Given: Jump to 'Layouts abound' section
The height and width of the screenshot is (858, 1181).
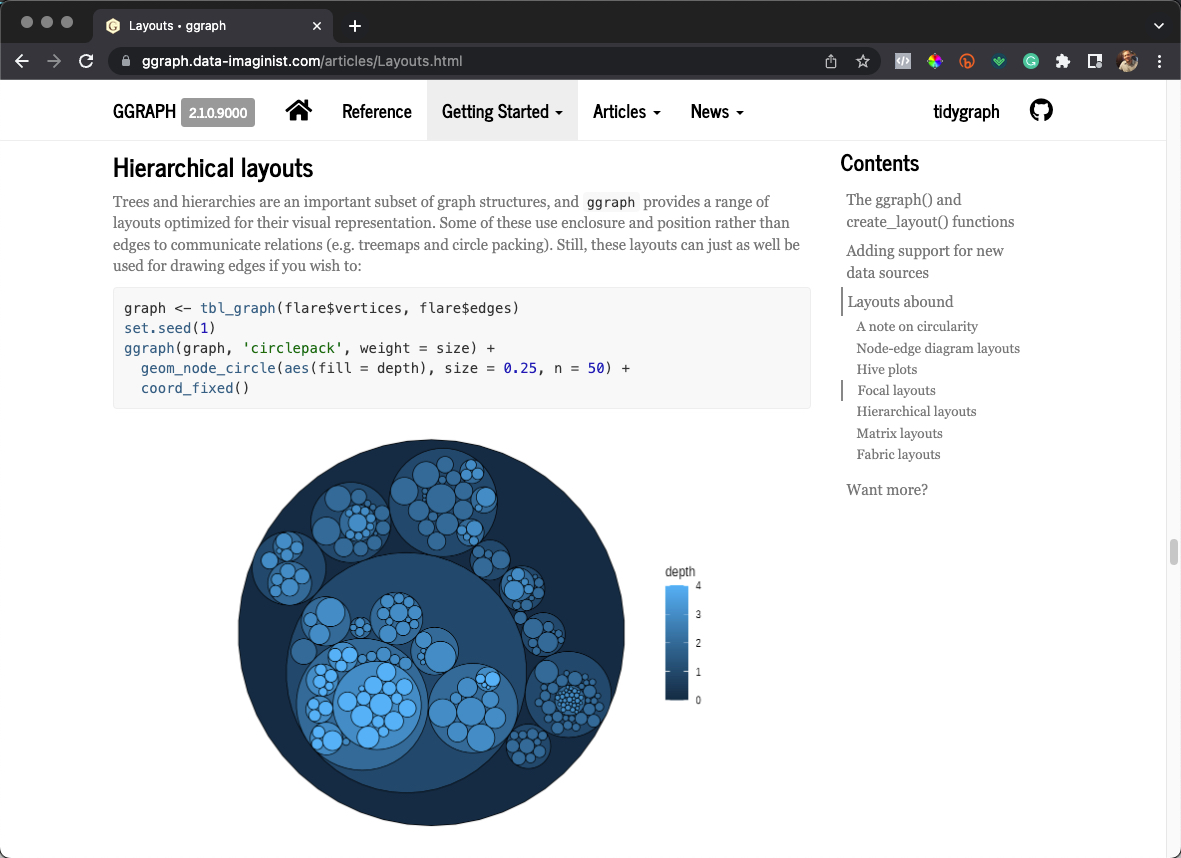Looking at the screenshot, I should click(900, 301).
